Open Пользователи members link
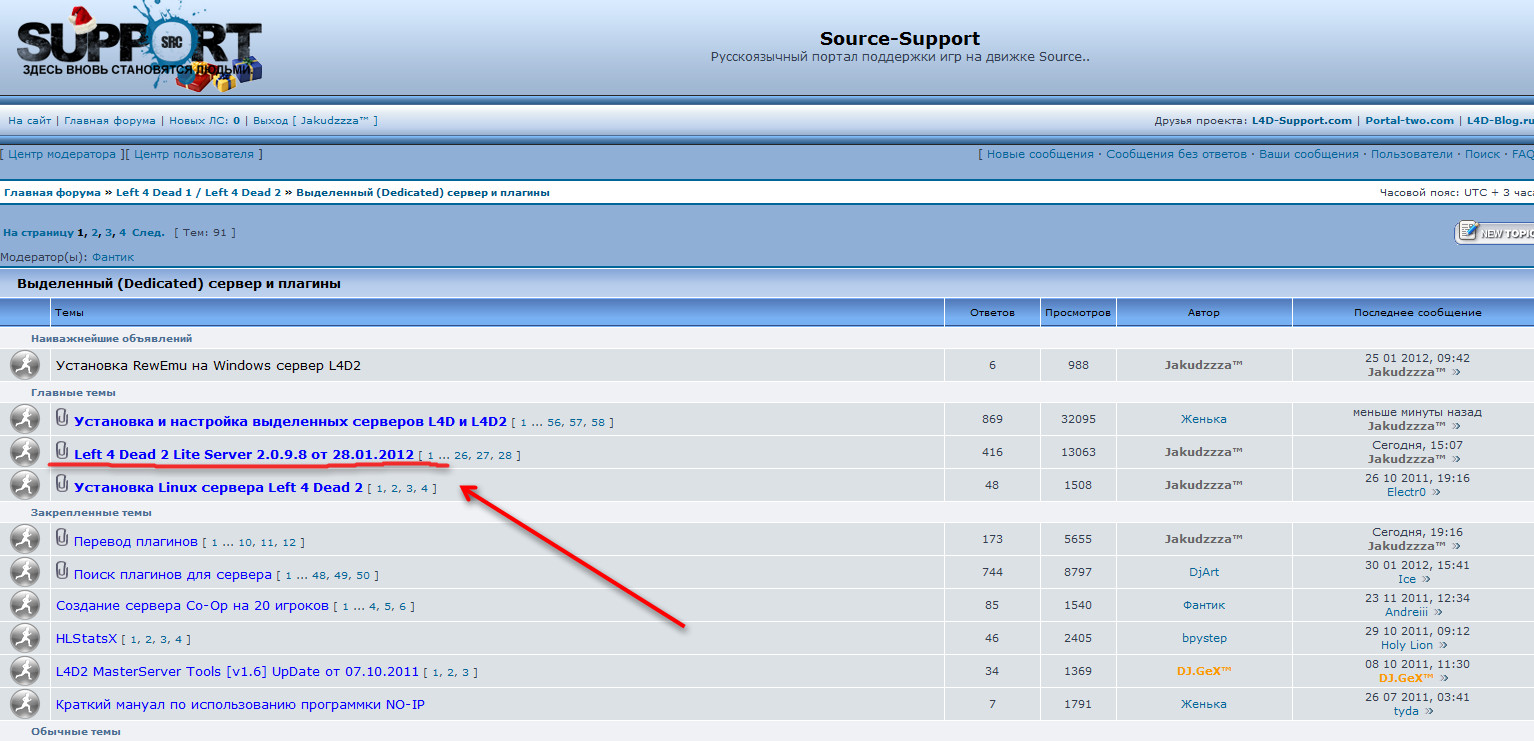 pyautogui.click(x=1411, y=154)
